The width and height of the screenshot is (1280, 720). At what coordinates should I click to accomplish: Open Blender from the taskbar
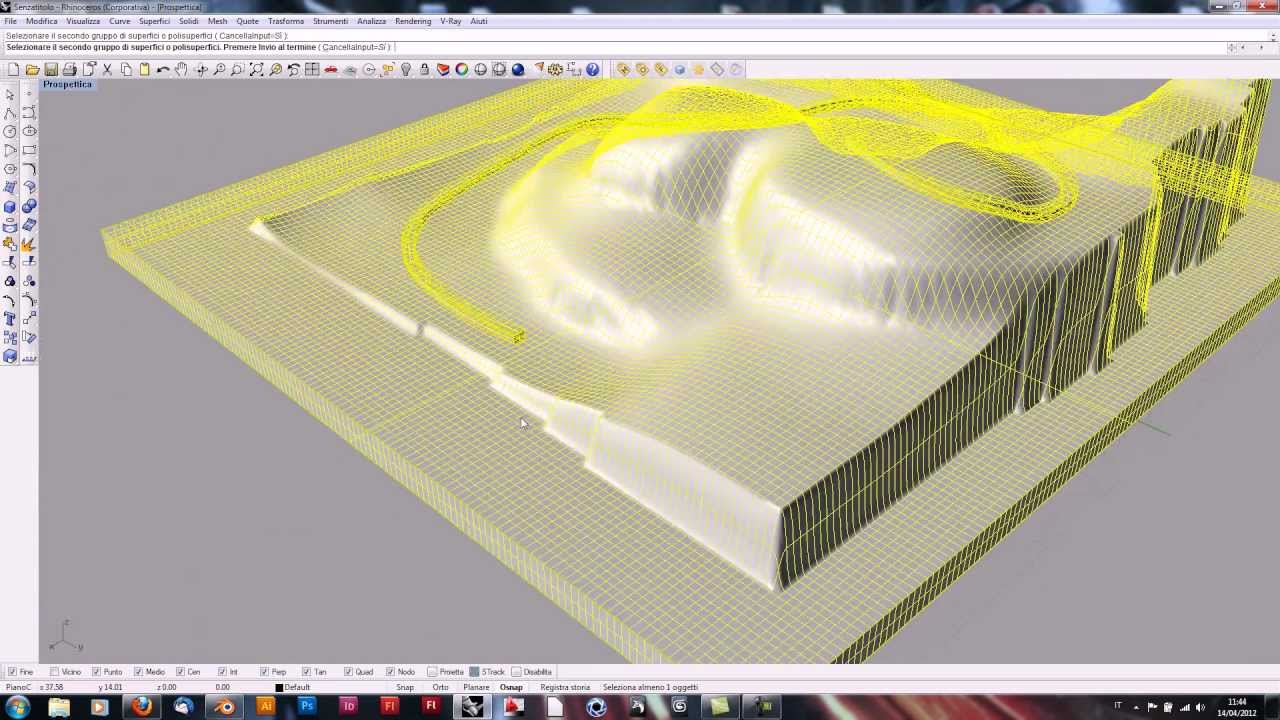(x=224, y=707)
